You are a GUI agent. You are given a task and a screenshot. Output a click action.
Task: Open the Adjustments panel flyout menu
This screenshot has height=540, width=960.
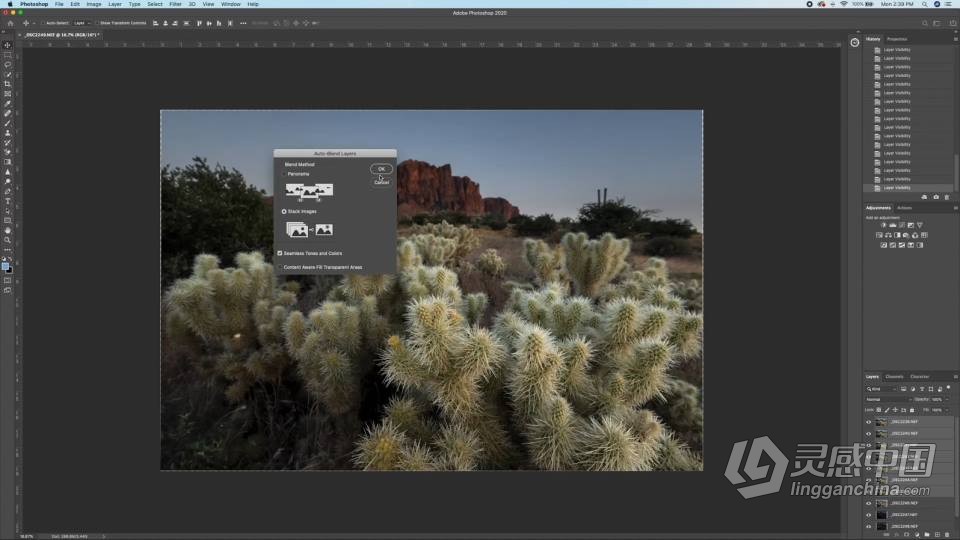pos(955,208)
